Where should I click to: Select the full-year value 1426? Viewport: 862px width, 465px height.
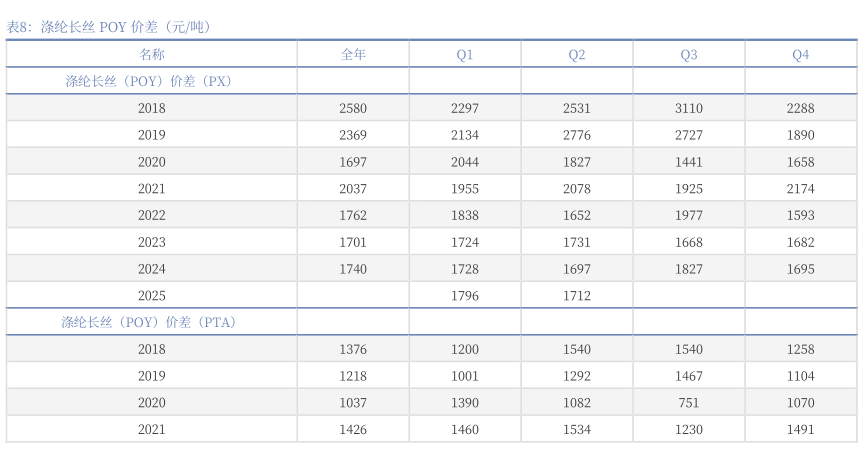(x=353, y=430)
